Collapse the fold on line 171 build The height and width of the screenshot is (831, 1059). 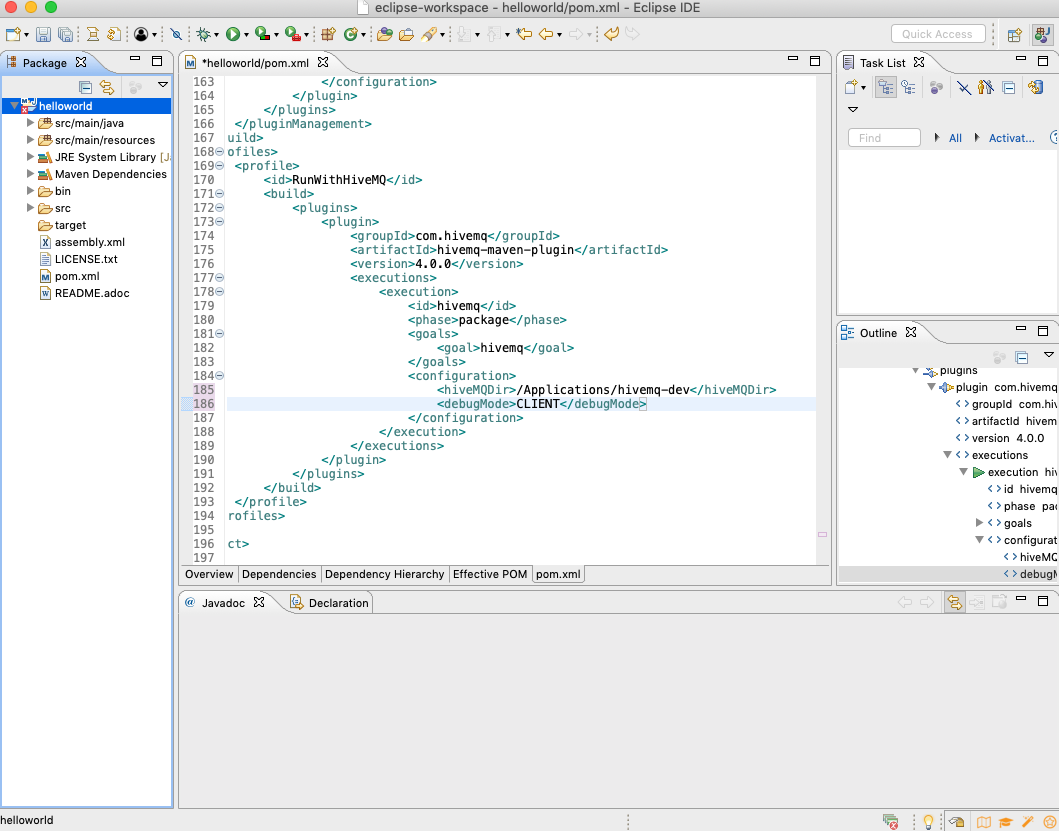click(219, 194)
